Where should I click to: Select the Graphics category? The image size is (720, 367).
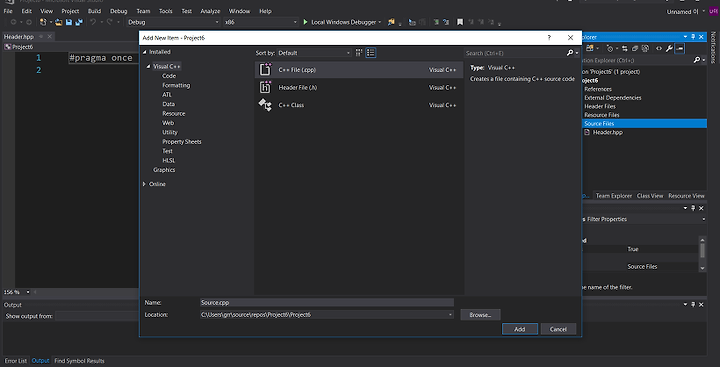pos(164,169)
